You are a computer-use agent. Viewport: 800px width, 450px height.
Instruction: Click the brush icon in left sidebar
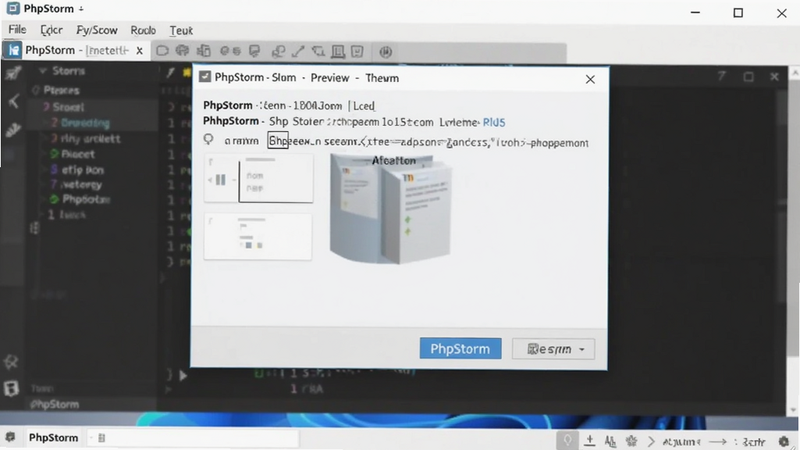click(13, 130)
